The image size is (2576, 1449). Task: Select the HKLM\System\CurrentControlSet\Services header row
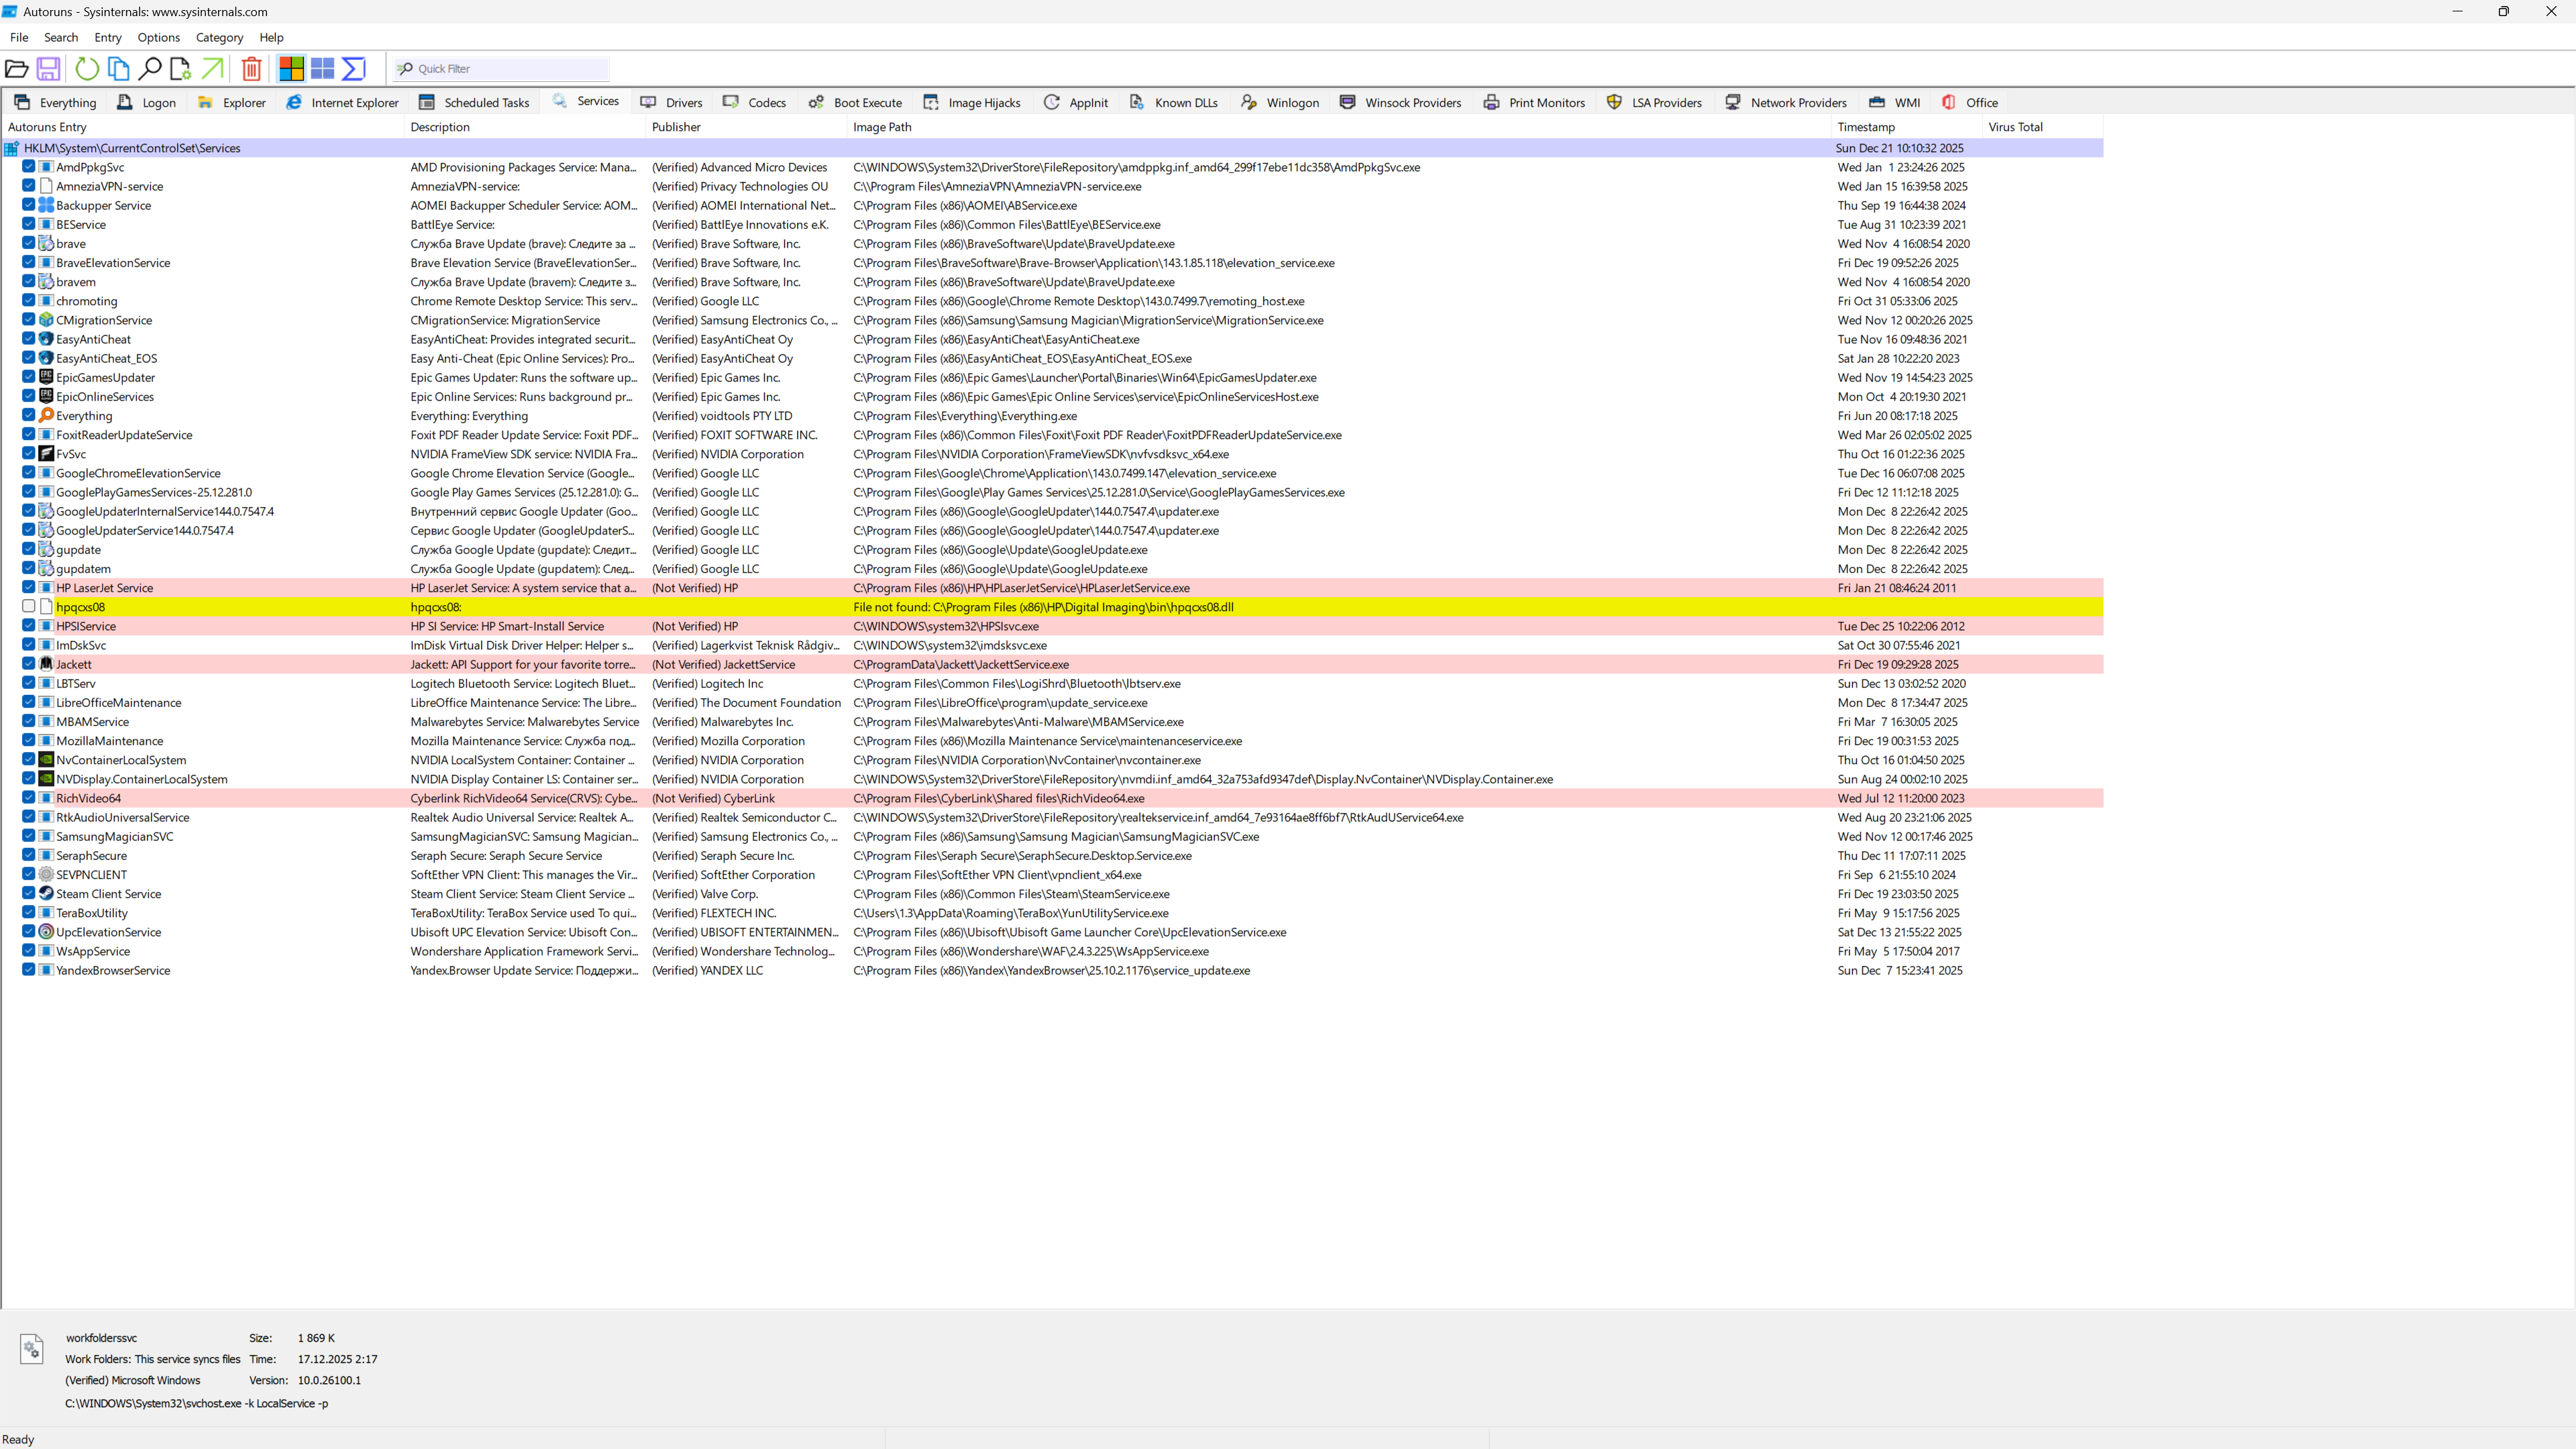132,148
